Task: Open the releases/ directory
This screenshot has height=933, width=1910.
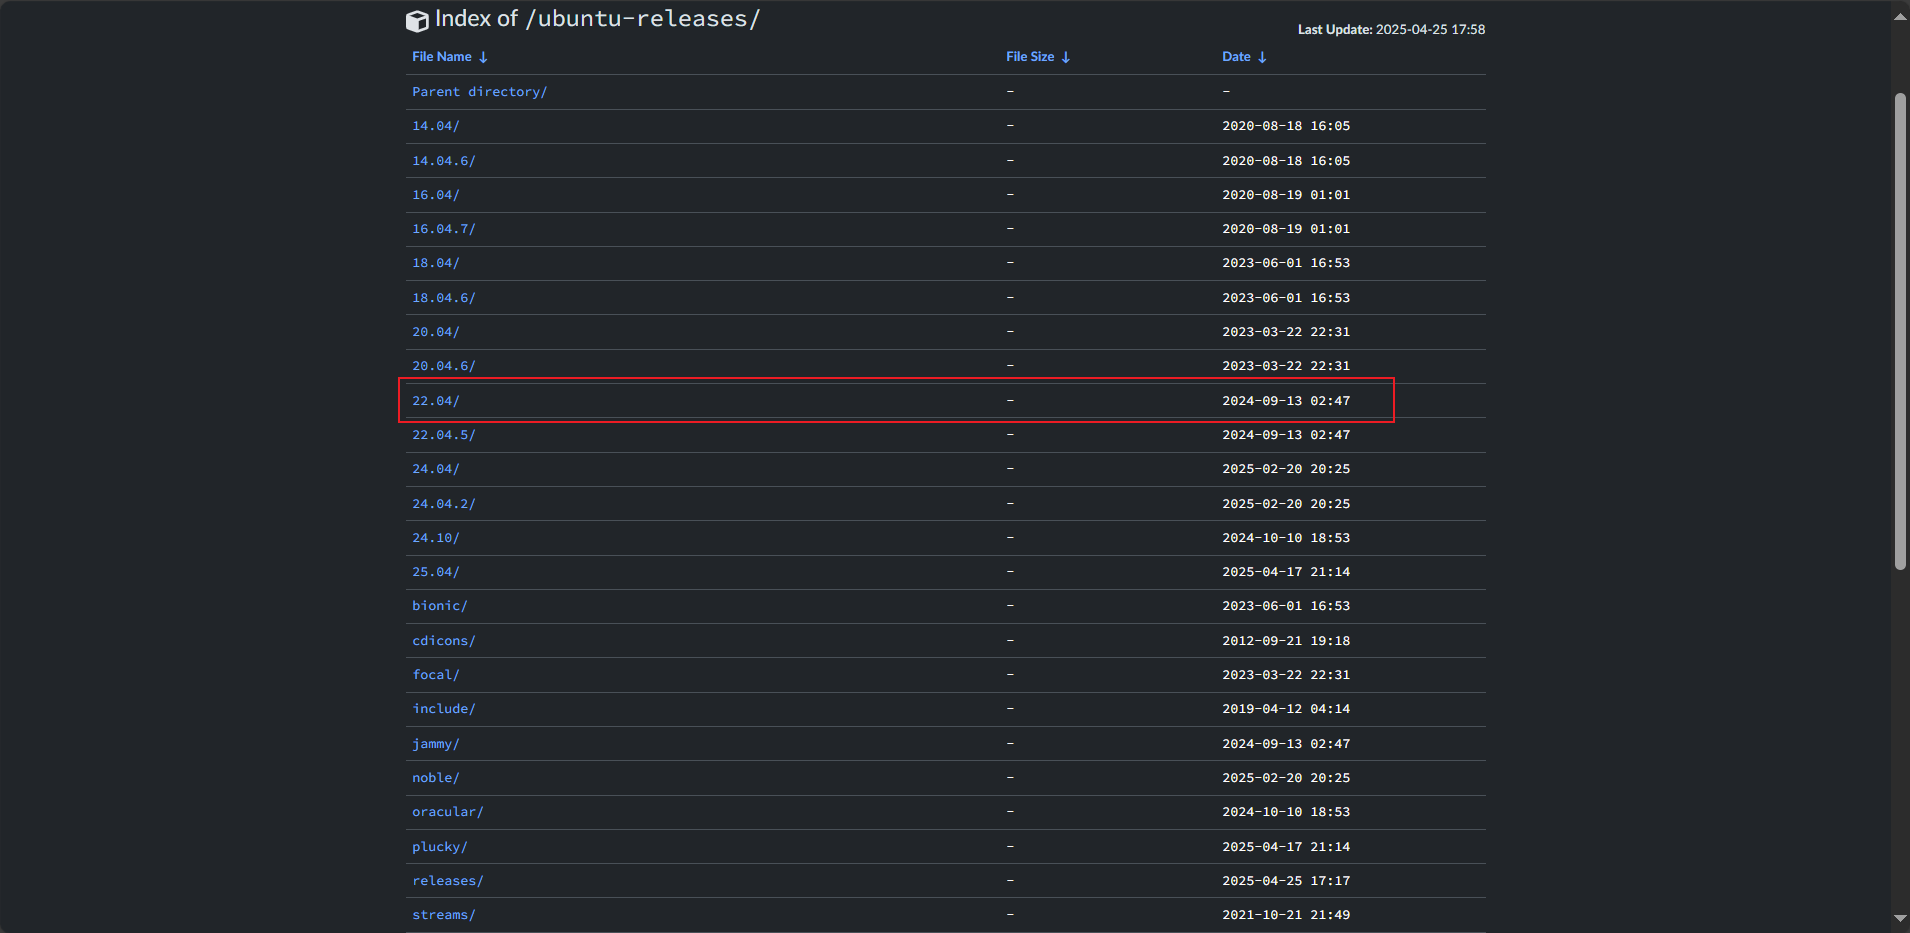Action: point(447,881)
